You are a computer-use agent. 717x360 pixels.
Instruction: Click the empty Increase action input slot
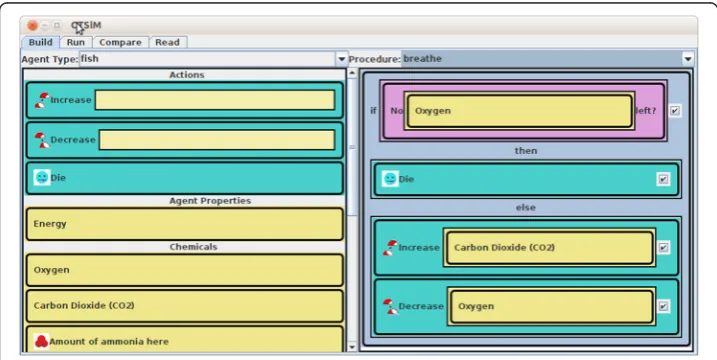click(215, 100)
